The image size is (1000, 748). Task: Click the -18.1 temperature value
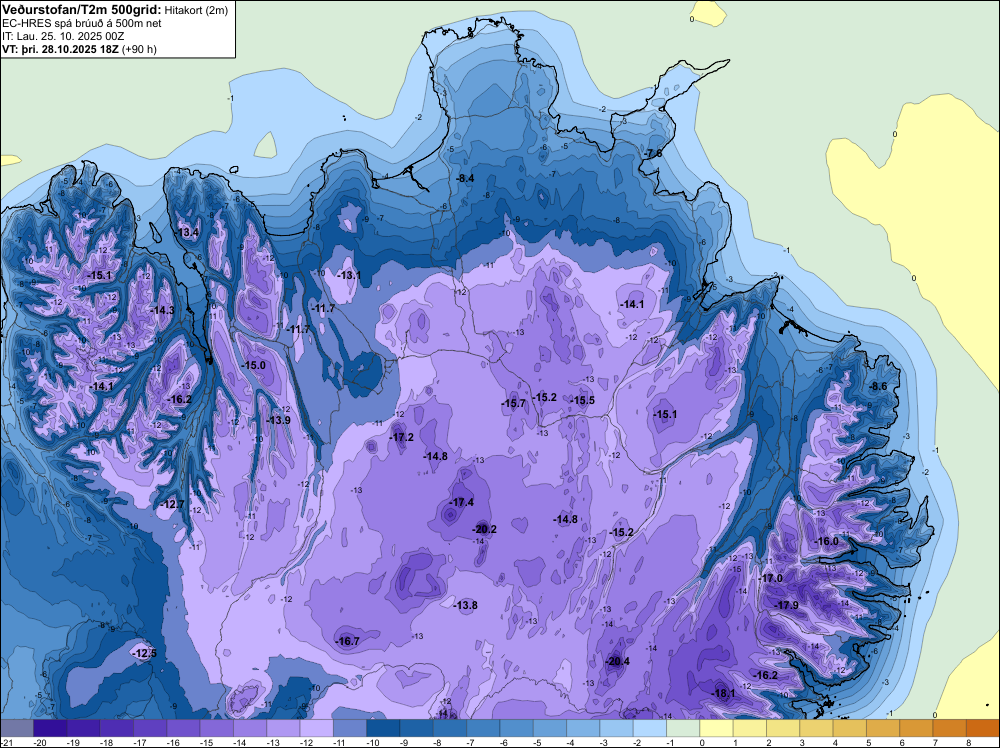(723, 694)
